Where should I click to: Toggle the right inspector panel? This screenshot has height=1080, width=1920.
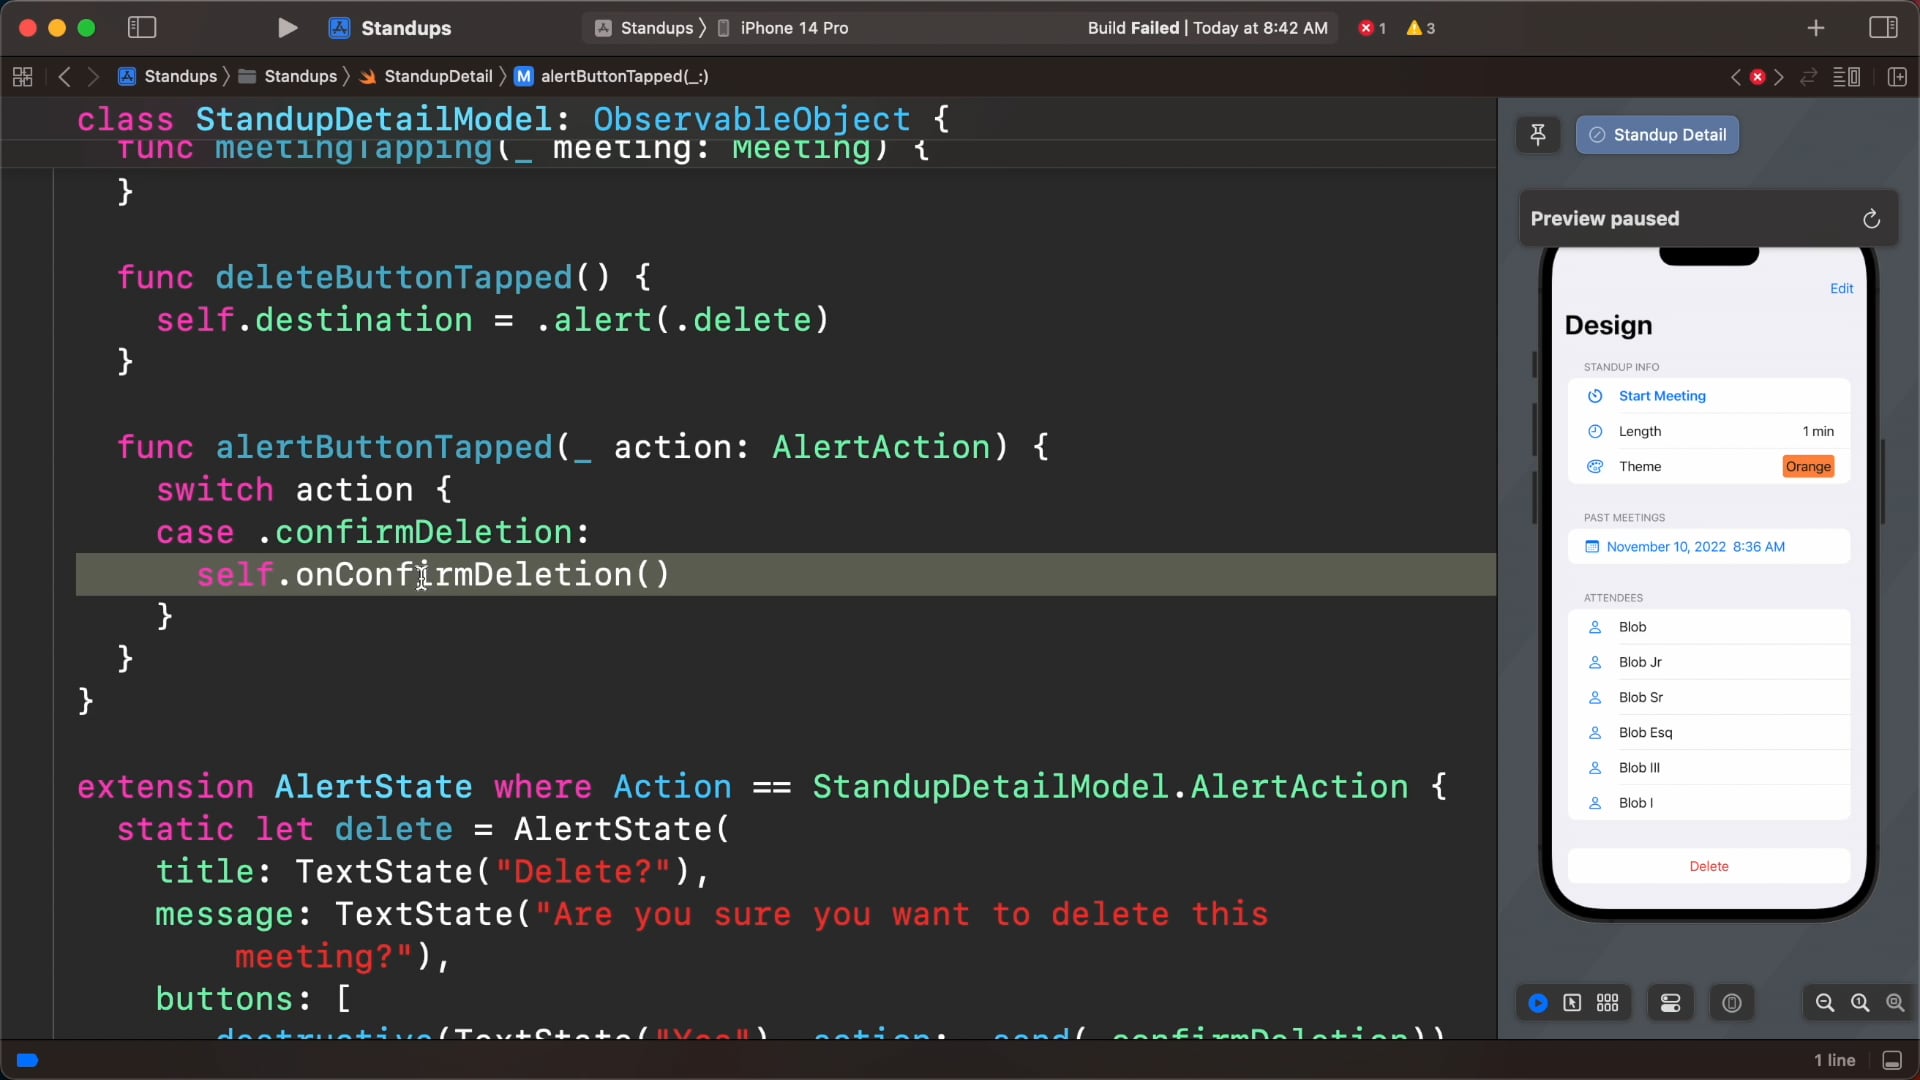[x=1883, y=28]
